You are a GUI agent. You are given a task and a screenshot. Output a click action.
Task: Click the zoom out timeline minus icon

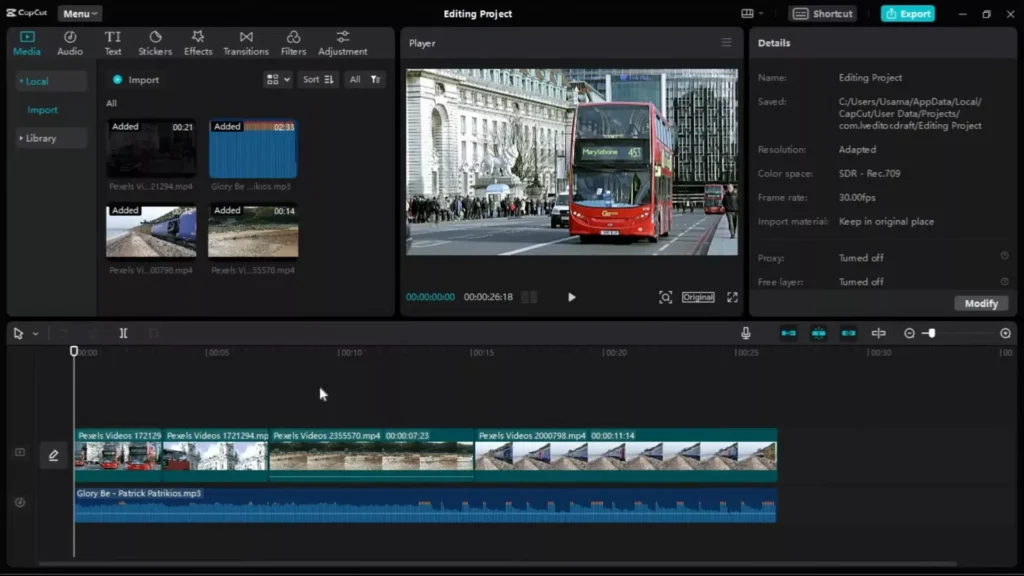[x=909, y=333]
